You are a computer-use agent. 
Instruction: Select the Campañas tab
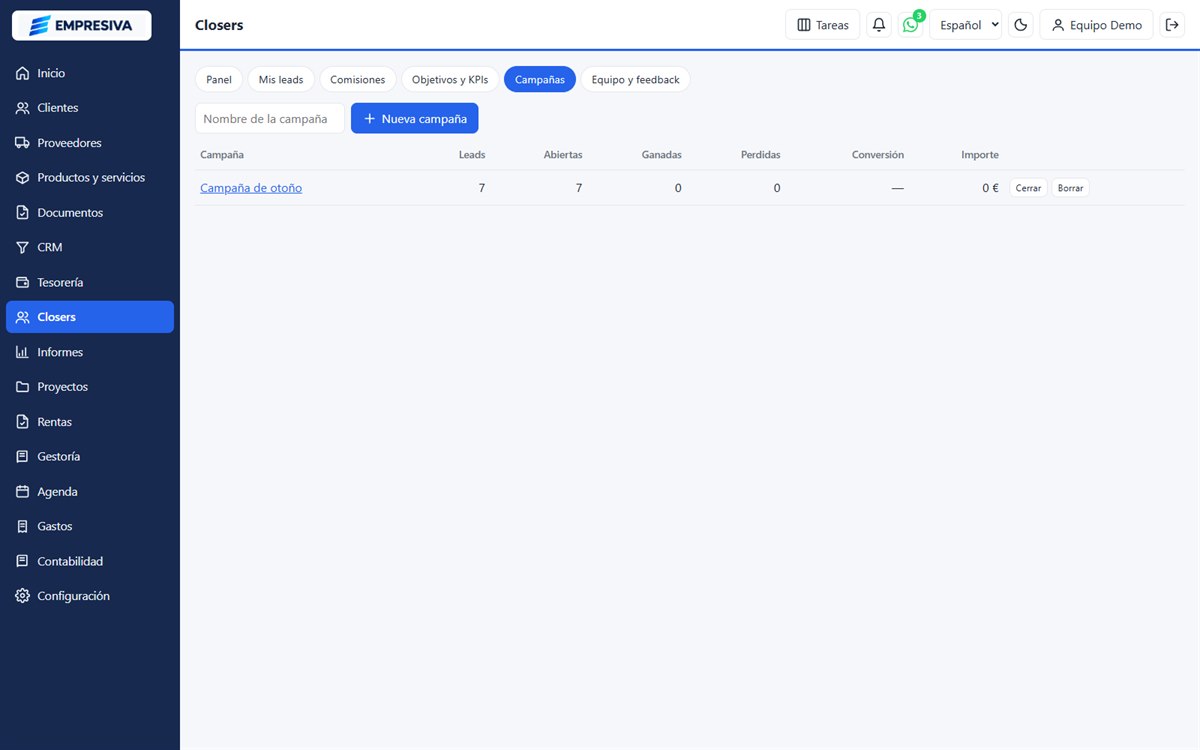[540, 79]
